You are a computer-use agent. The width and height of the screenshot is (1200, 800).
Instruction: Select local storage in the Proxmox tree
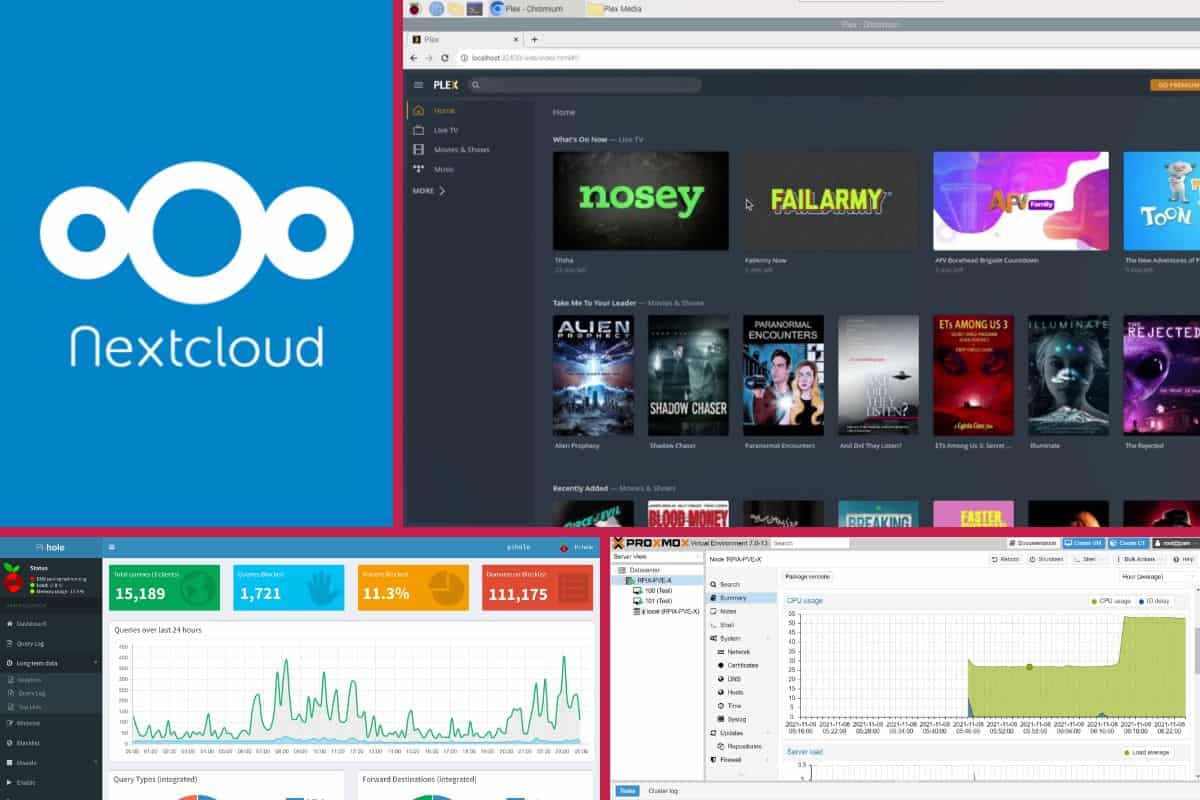coord(664,611)
